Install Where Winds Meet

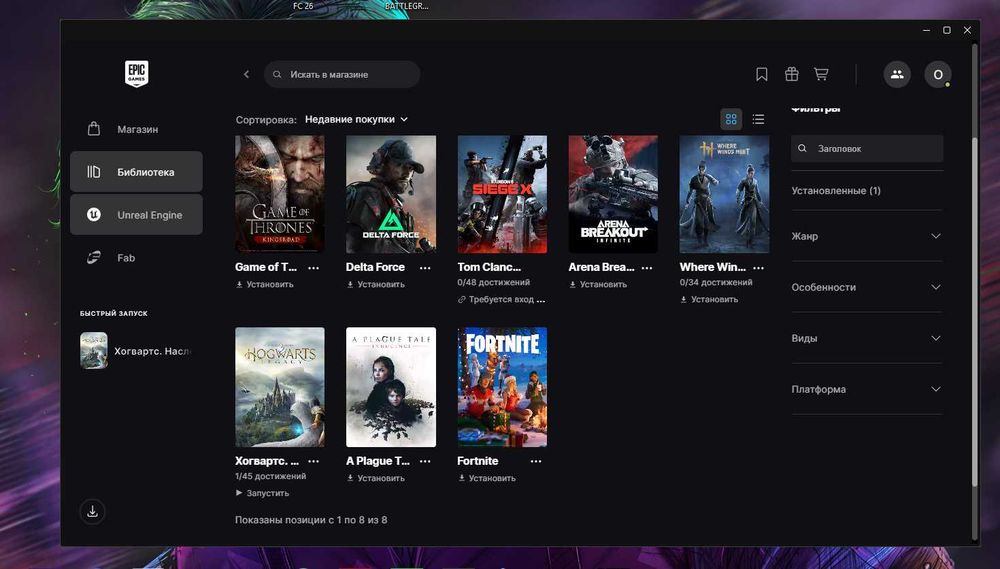(x=709, y=299)
